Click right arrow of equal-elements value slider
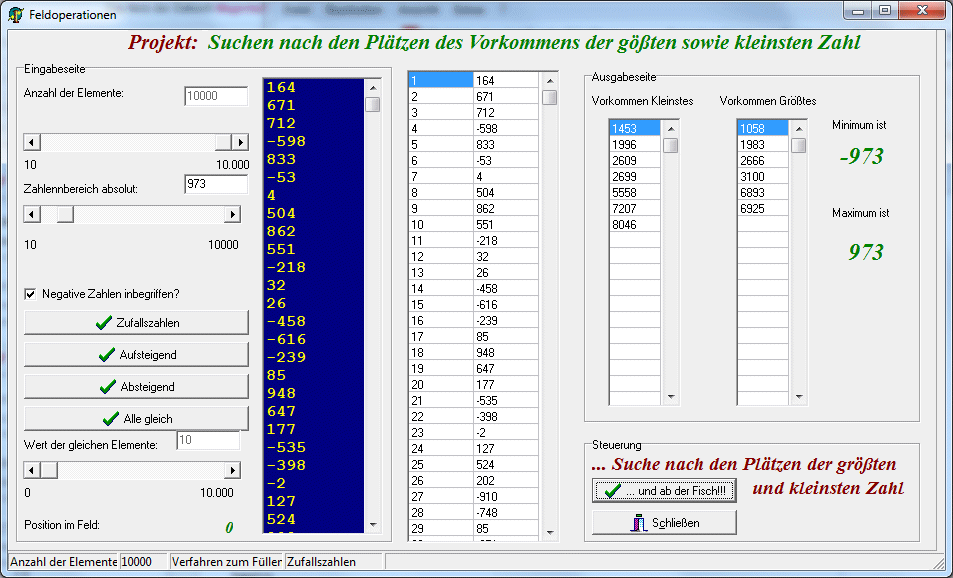 point(233,470)
